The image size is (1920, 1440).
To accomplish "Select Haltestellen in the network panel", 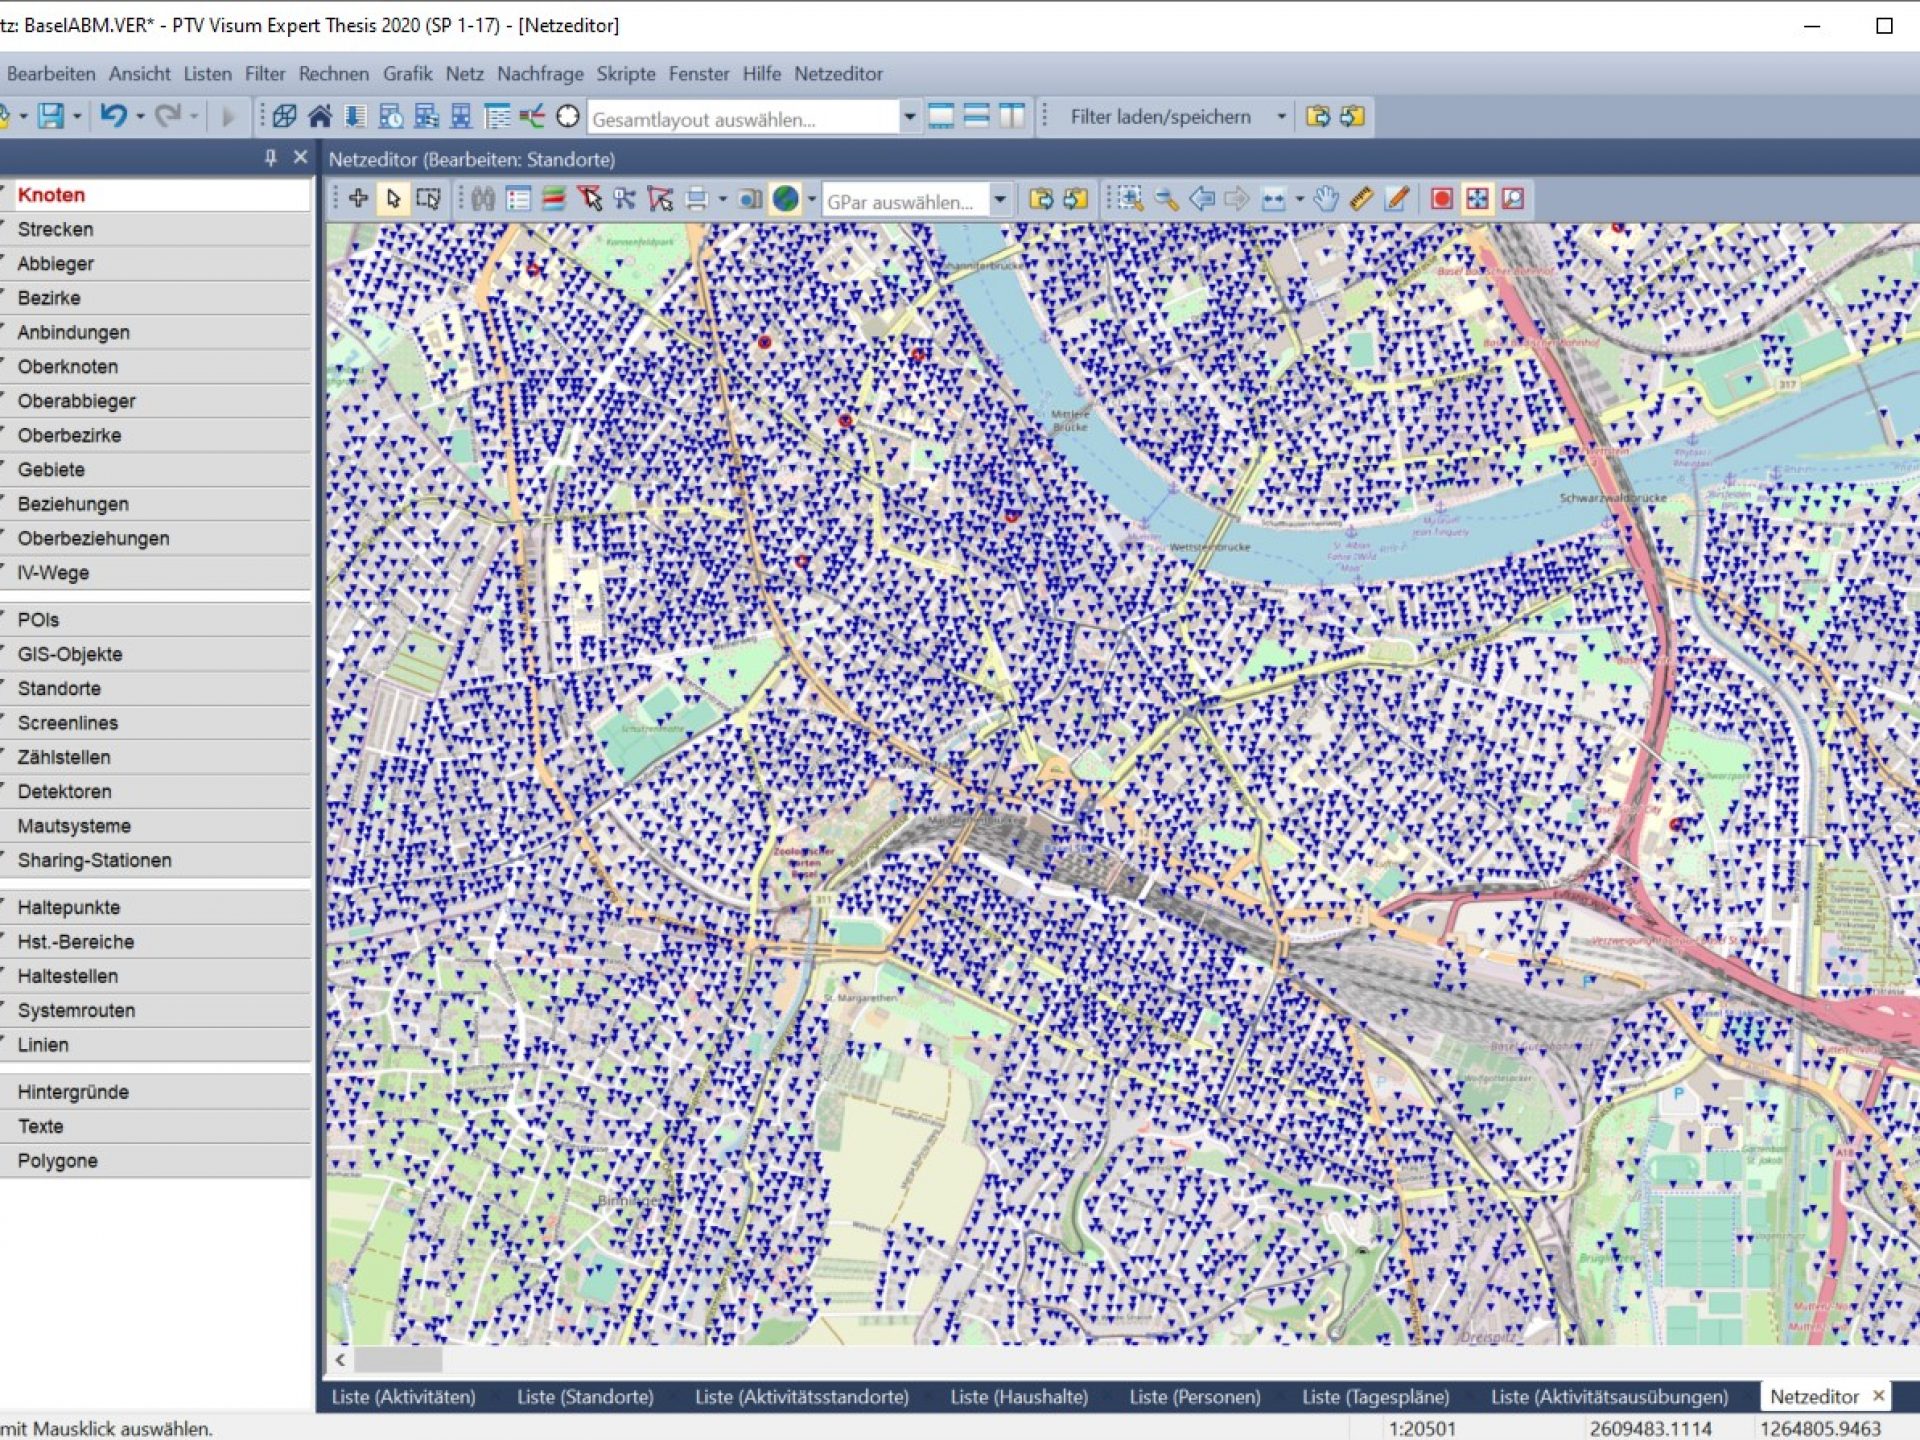I will coord(67,976).
